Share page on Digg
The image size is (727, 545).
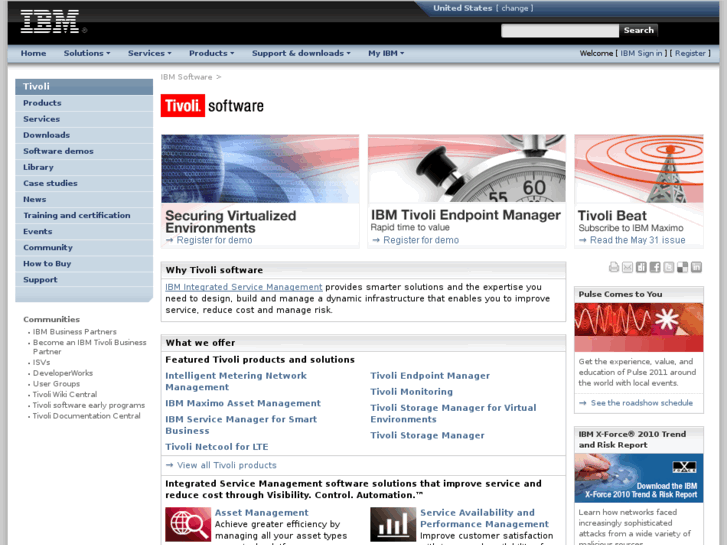click(641, 267)
